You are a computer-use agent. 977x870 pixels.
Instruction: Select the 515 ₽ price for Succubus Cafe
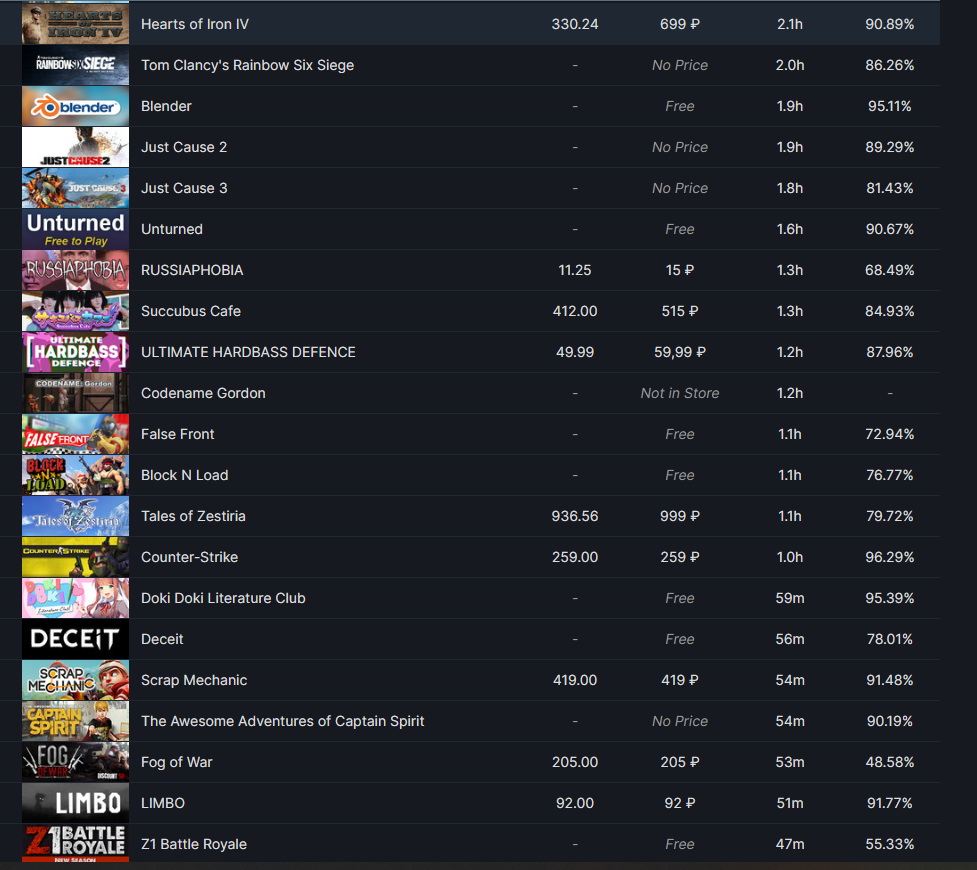[x=680, y=311]
